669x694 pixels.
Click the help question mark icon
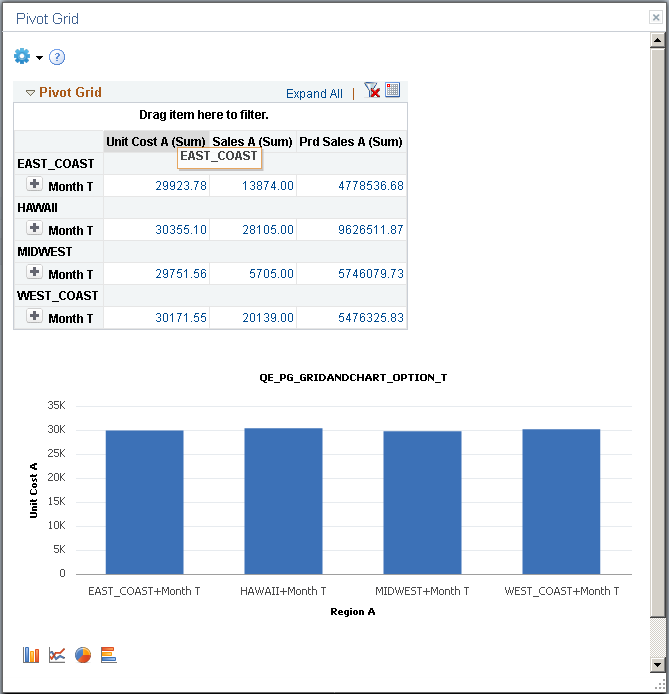pos(57,57)
